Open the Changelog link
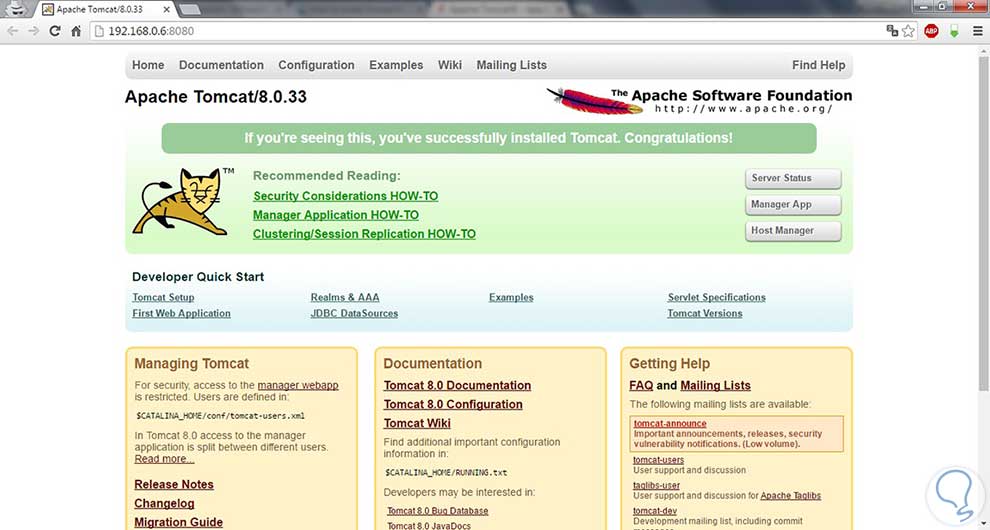 click(x=164, y=503)
